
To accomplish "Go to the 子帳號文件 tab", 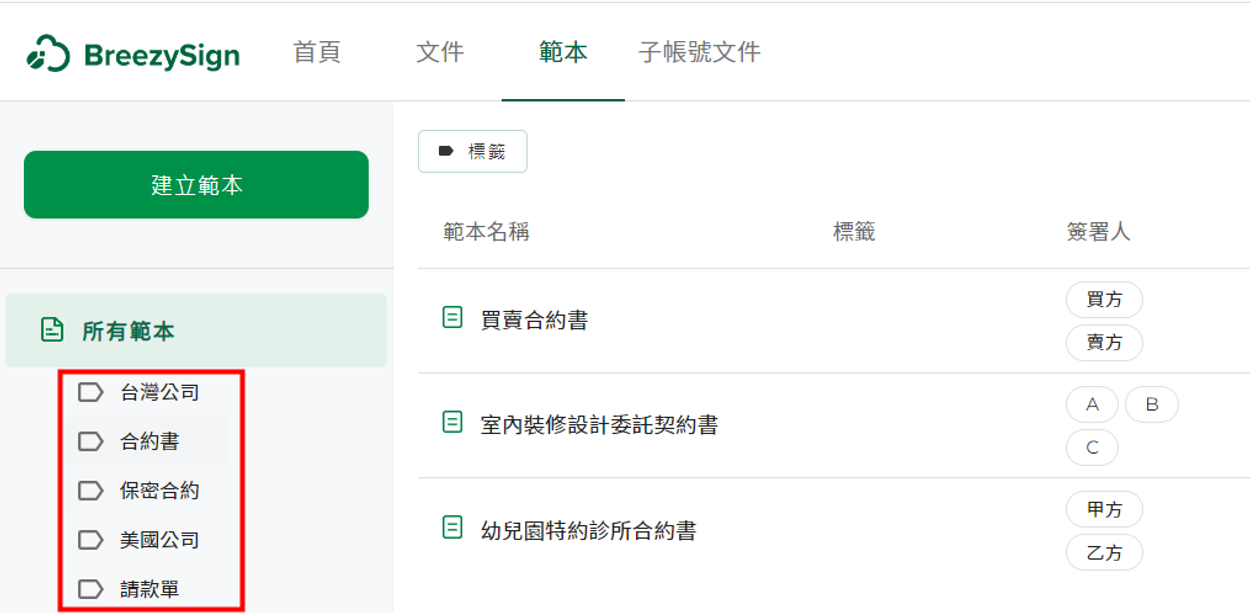I will [x=700, y=52].
